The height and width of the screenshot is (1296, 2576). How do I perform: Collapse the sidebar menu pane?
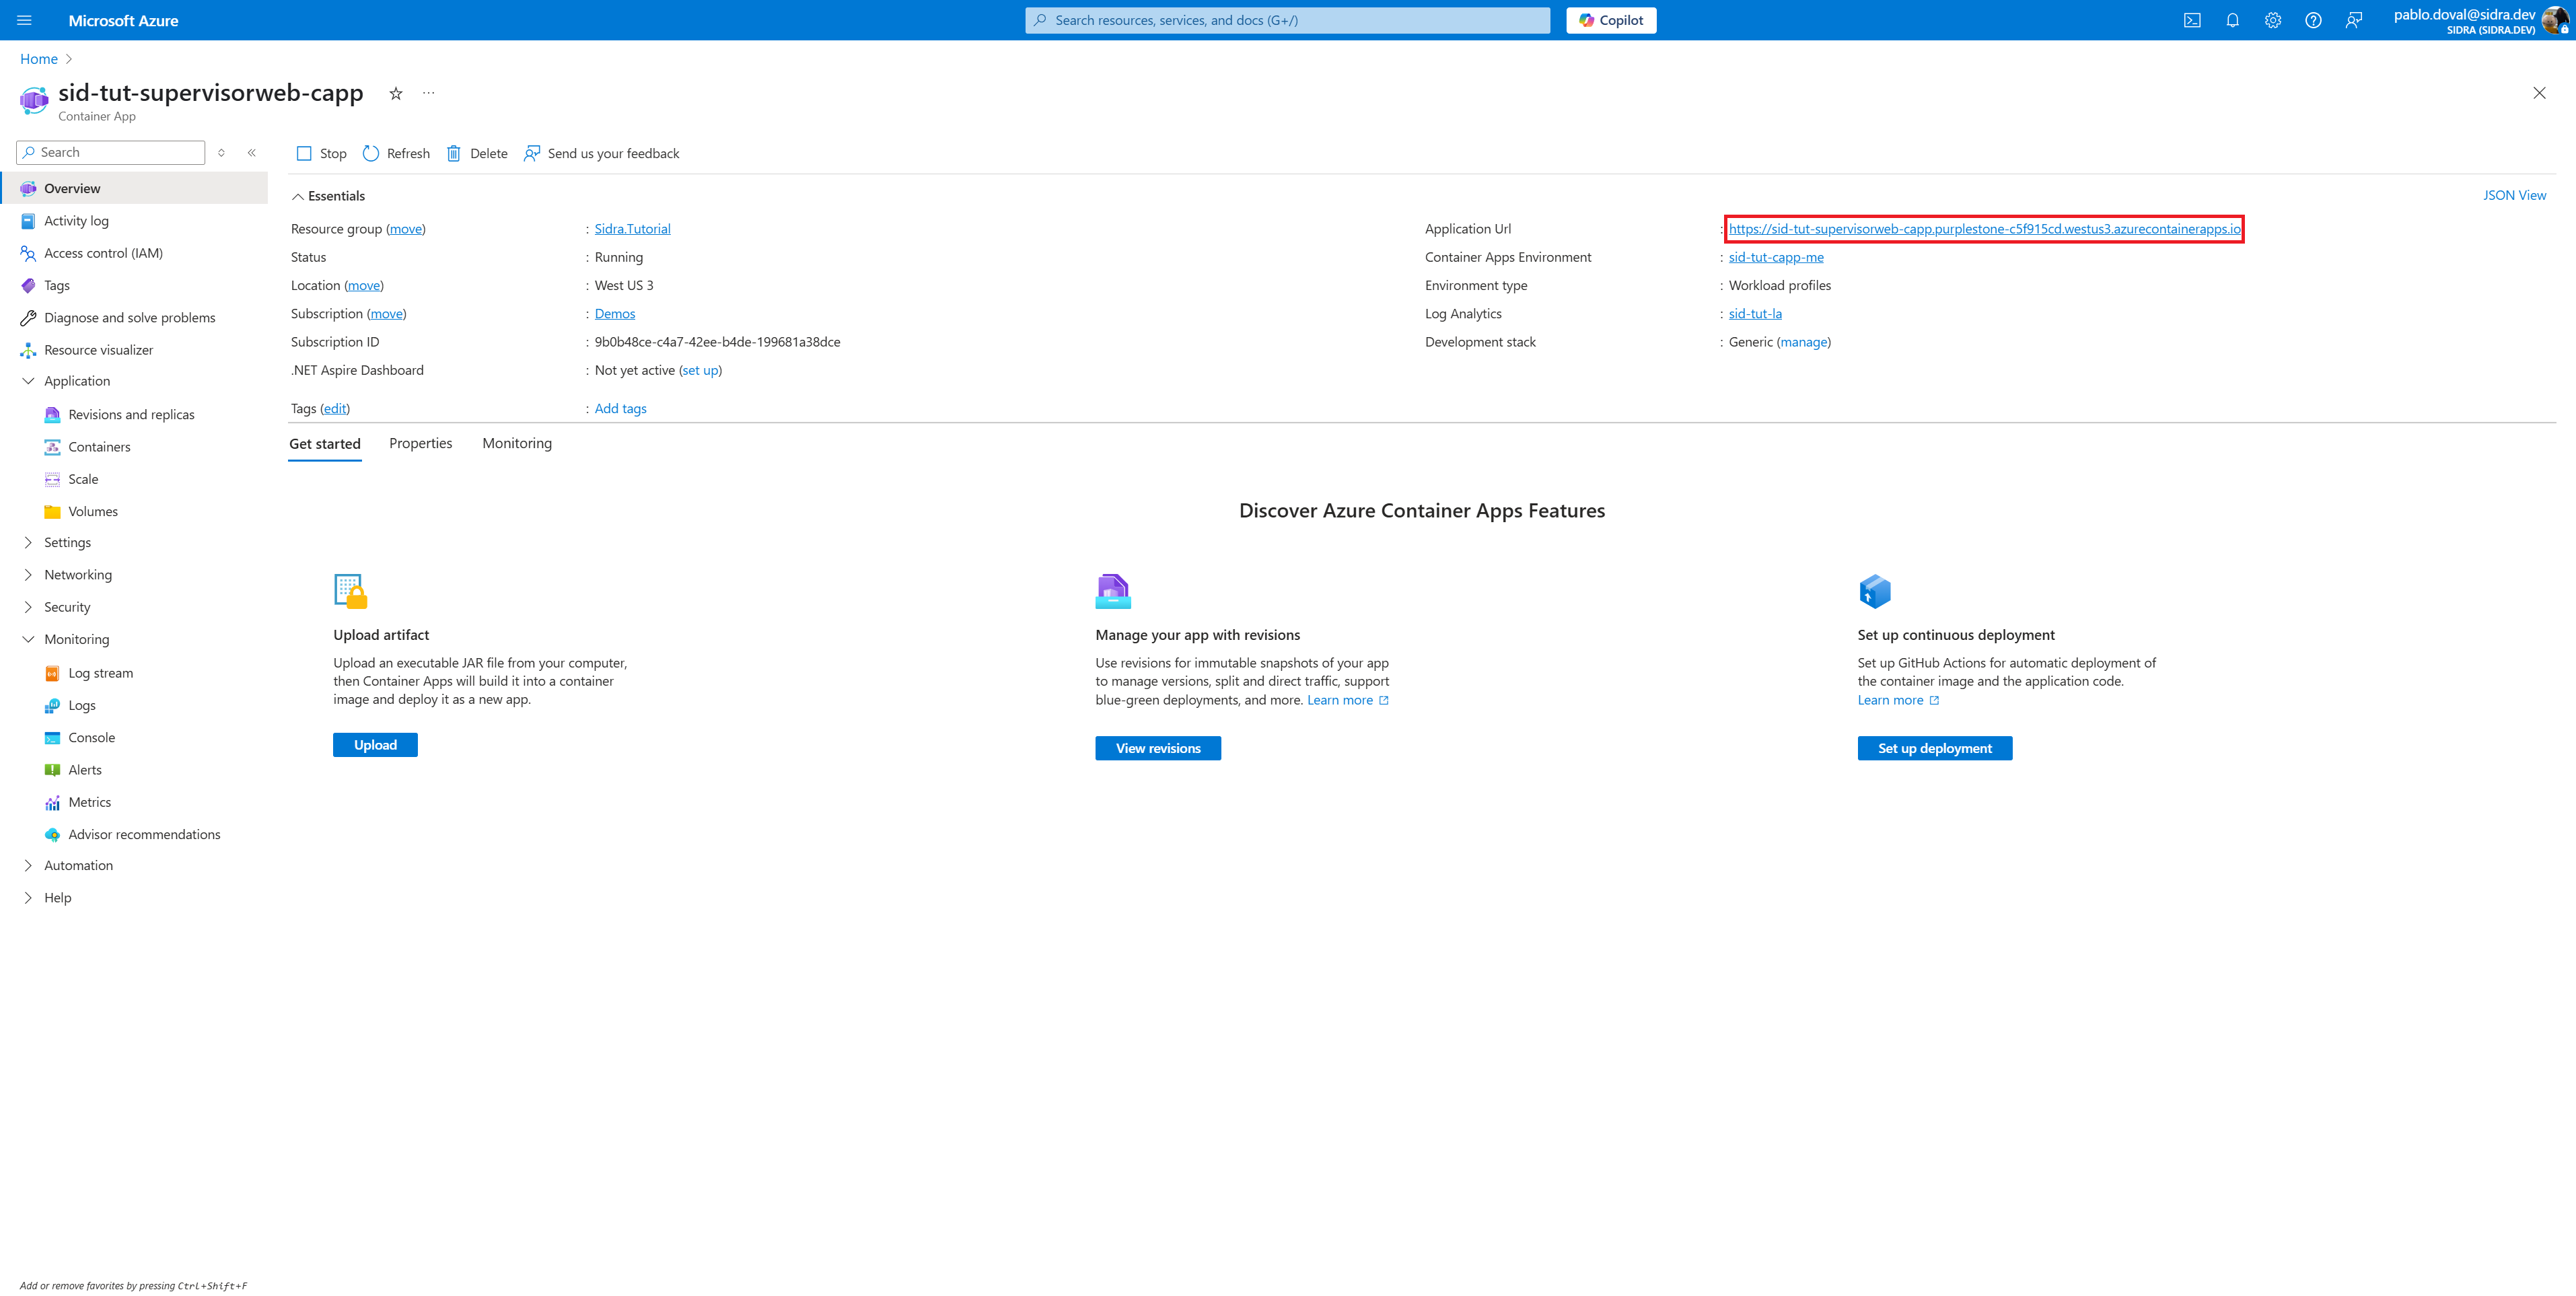pyautogui.click(x=252, y=152)
